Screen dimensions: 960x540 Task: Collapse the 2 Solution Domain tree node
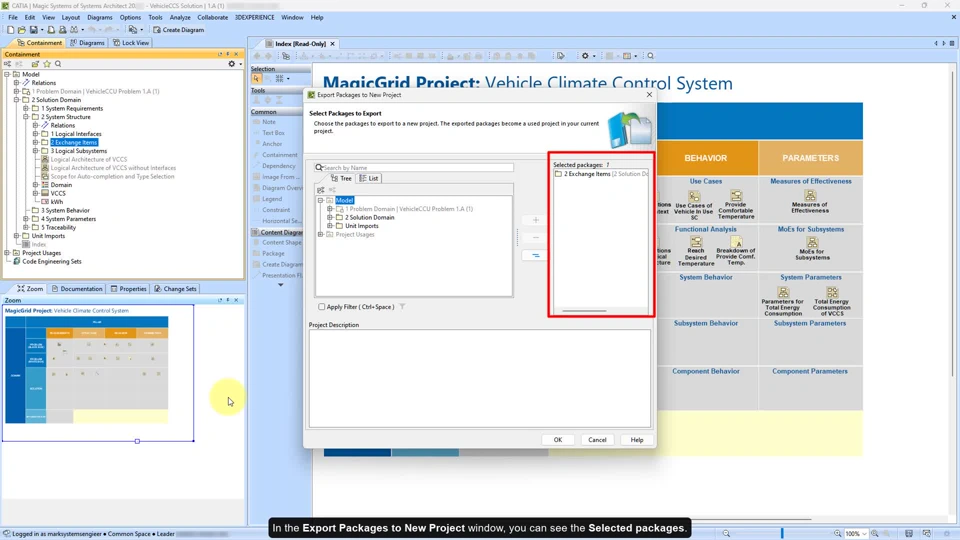coord(17,100)
